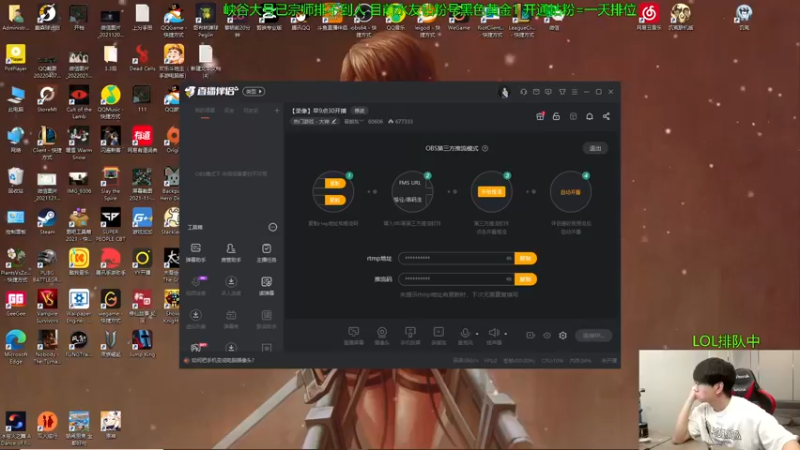Select the PotPlayer desktop icon
Image resolution: width=800 pixels, height=450 pixels.
(x=15, y=58)
